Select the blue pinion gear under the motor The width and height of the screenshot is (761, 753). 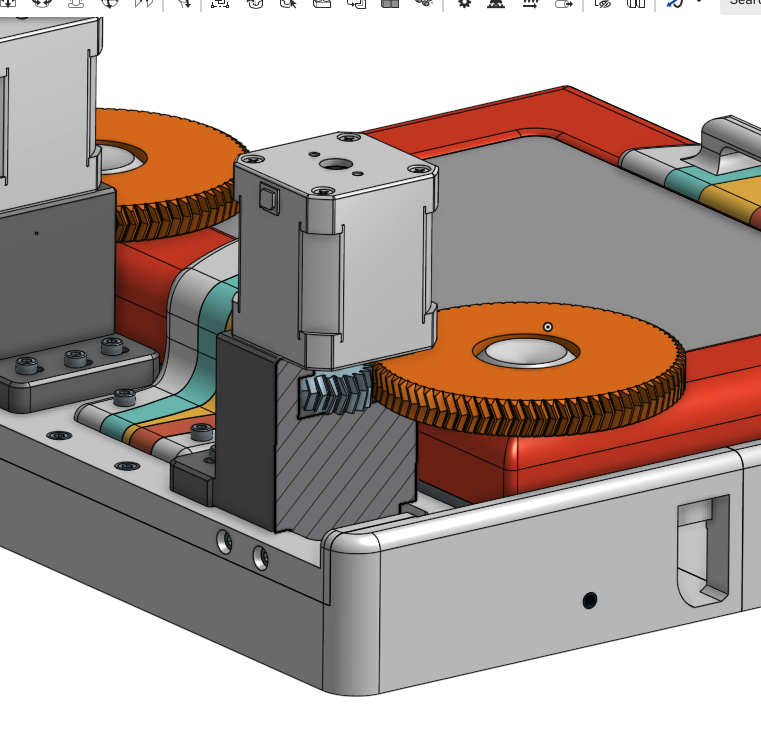335,390
